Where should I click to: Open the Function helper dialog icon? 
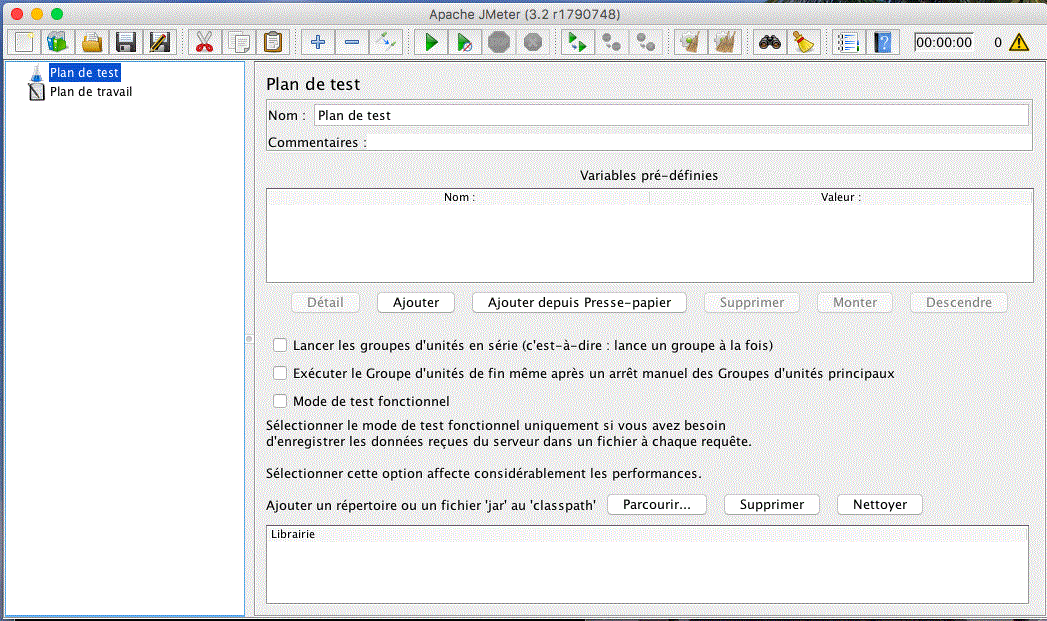click(849, 42)
